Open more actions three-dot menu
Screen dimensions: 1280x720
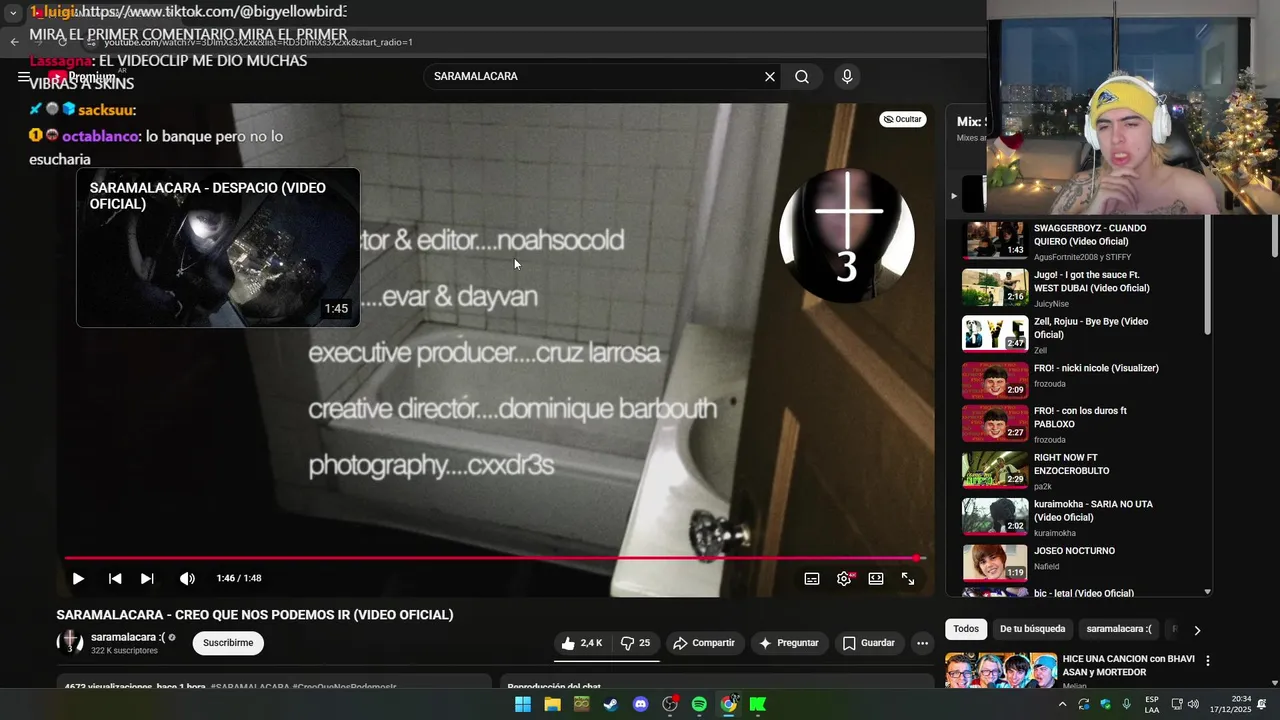click(x=923, y=643)
